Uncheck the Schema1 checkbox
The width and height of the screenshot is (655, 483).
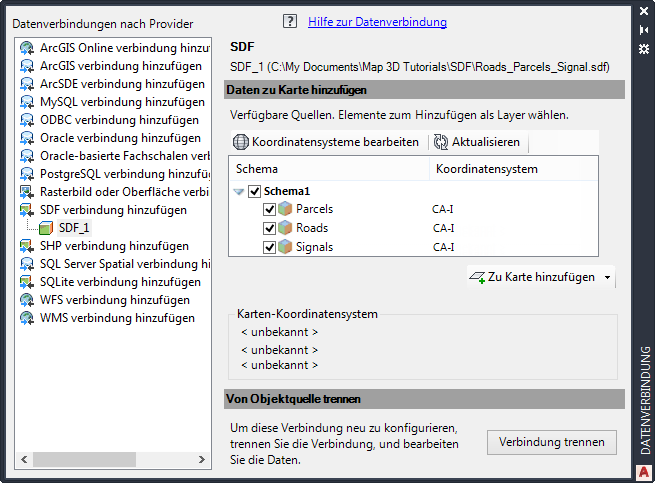click(255, 191)
